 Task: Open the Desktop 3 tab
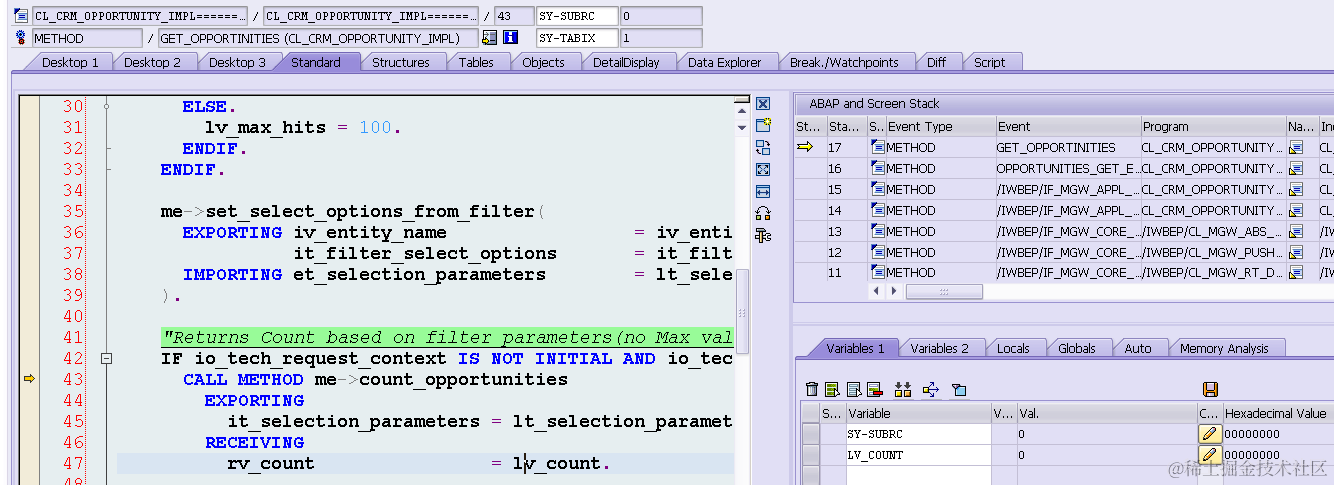tap(238, 62)
